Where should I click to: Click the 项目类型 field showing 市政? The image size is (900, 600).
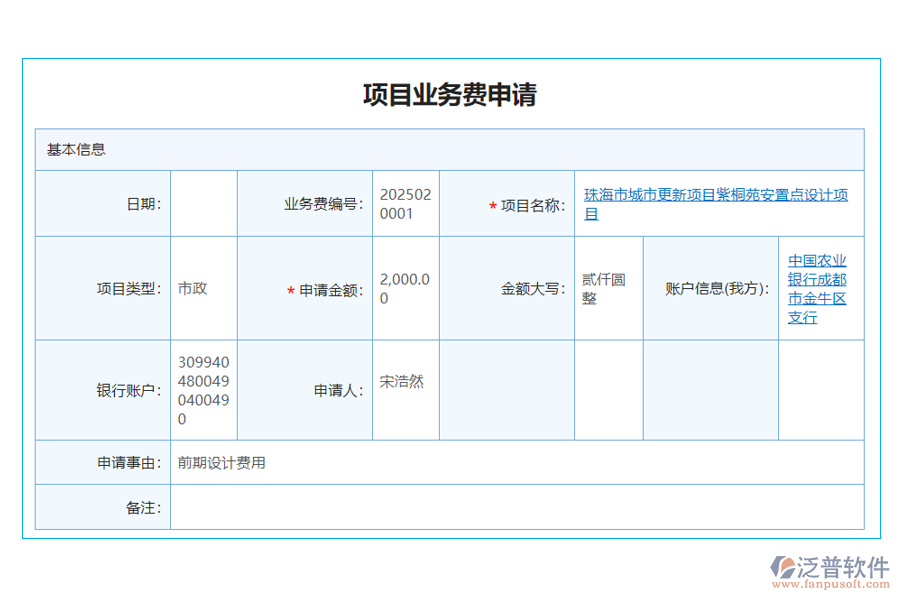tap(203, 288)
